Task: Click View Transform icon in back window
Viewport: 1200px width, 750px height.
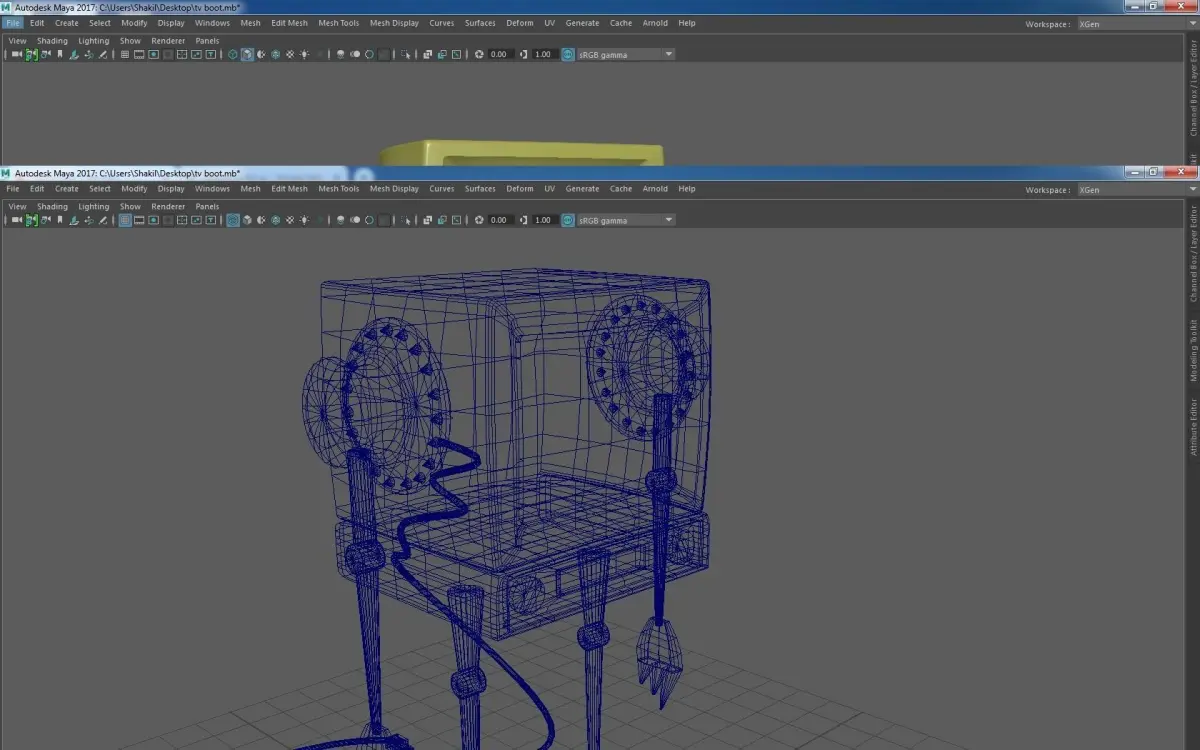Action: pyautogui.click(x=568, y=54)
